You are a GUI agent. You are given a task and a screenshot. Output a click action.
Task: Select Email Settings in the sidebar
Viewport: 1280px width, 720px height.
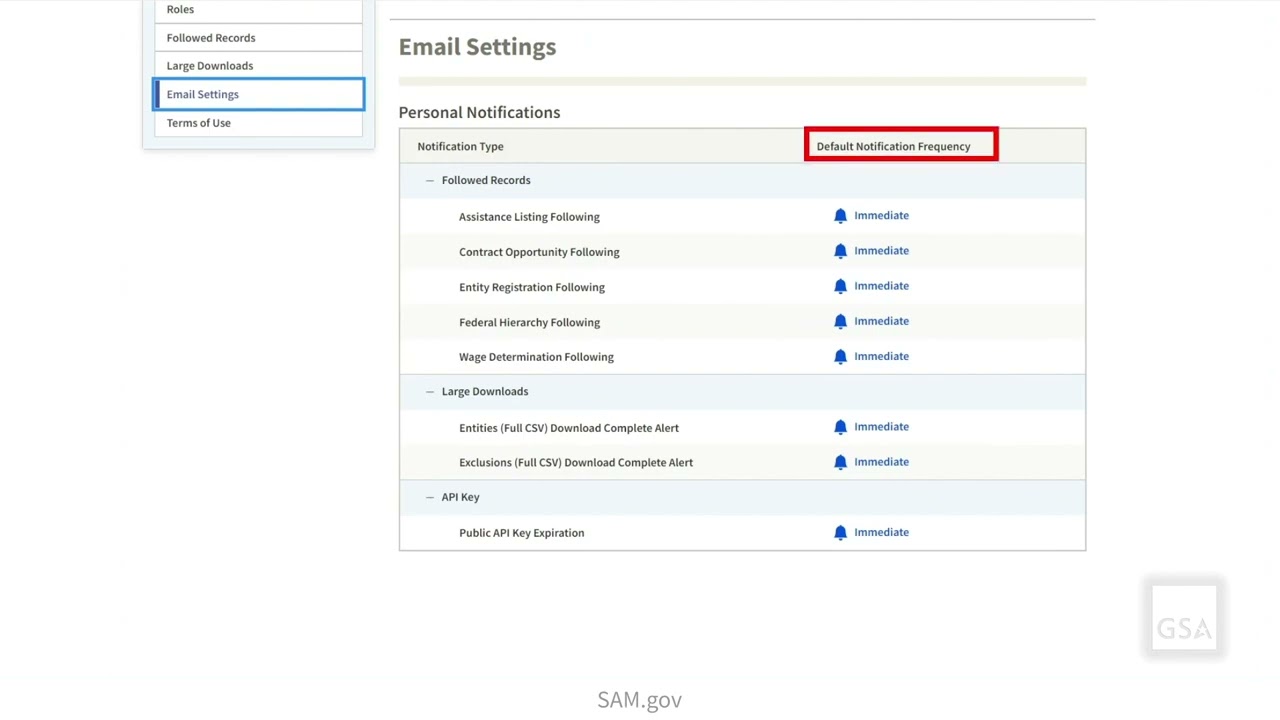tap(203, 94)
